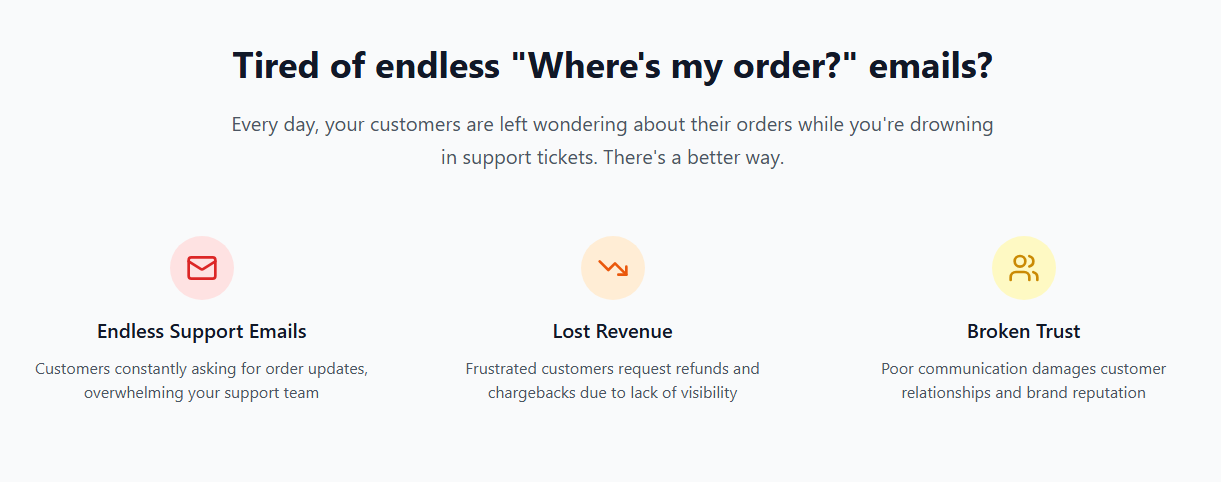1221x482 pixels.
Task: Click the "Tired of endless" main headline
Action: click(612, 67)
